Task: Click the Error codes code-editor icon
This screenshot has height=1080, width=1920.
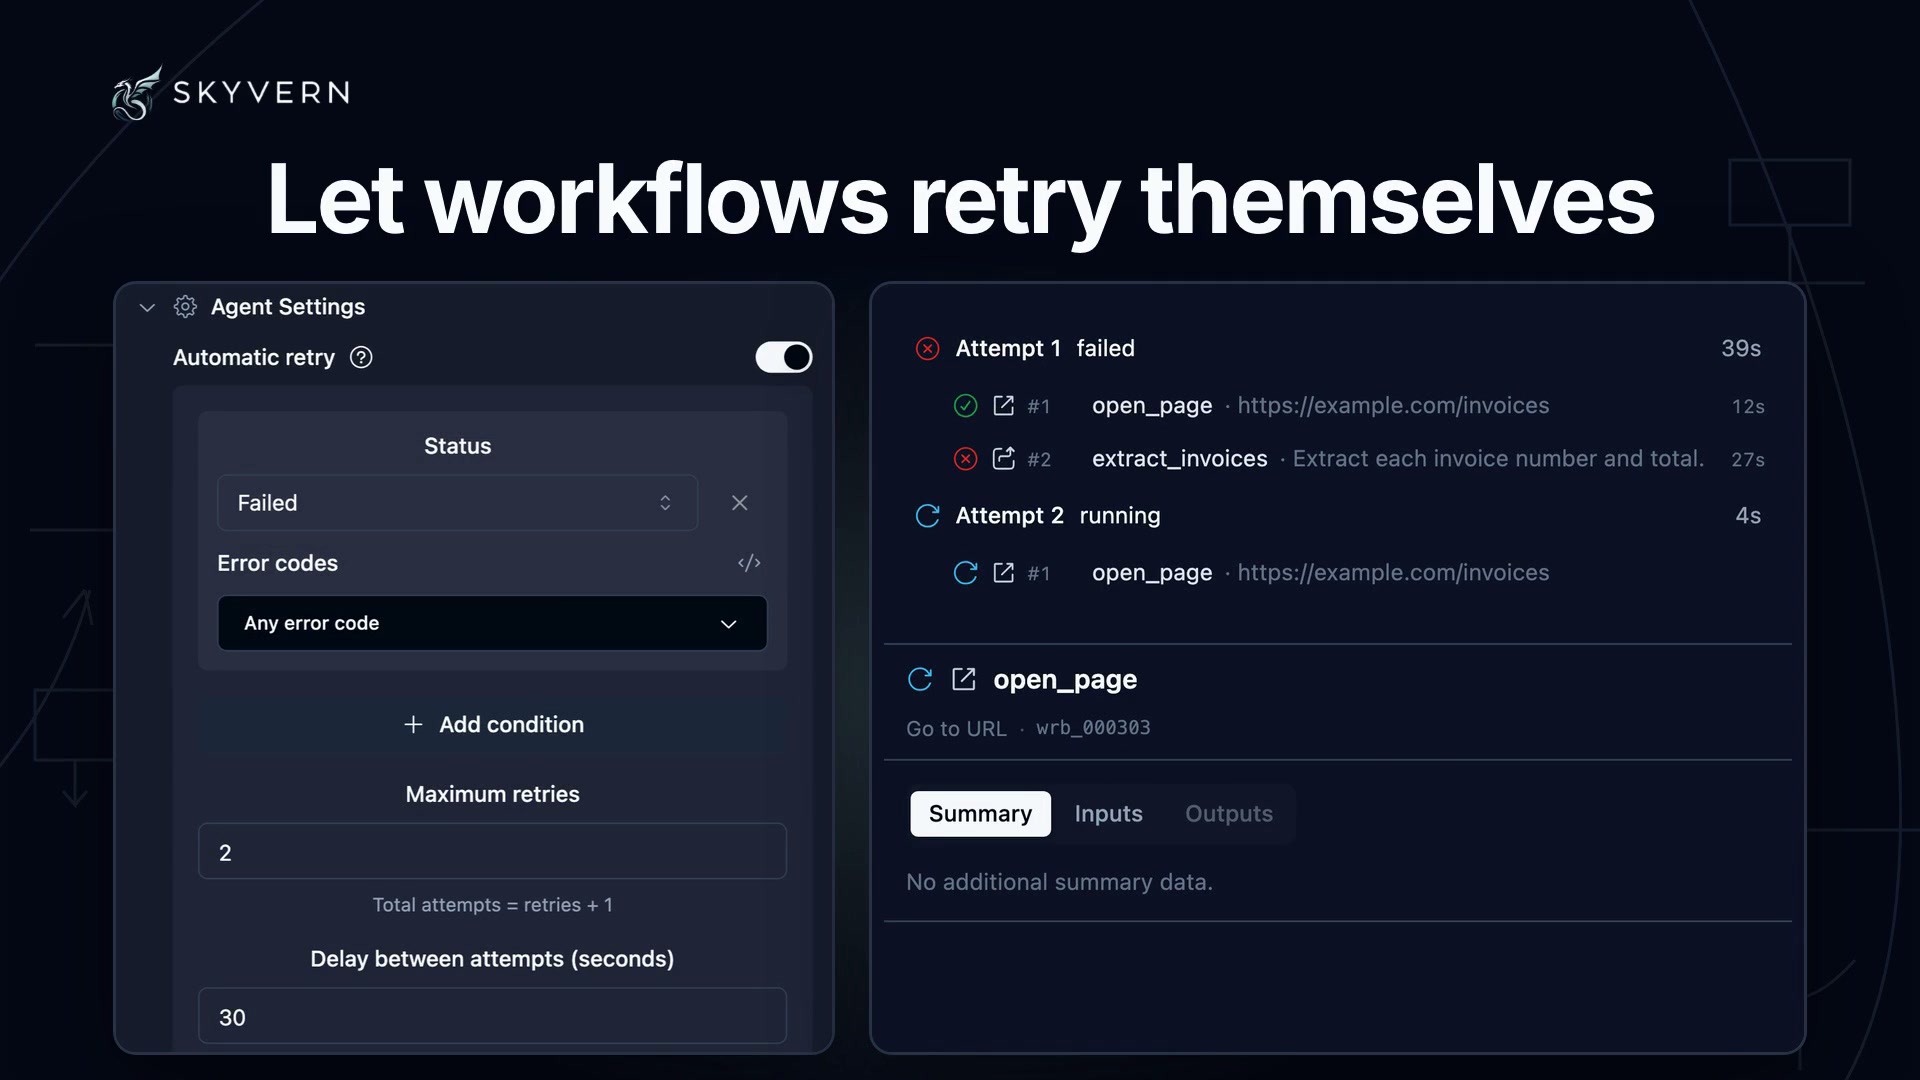Action: click(x=749, y=563)
